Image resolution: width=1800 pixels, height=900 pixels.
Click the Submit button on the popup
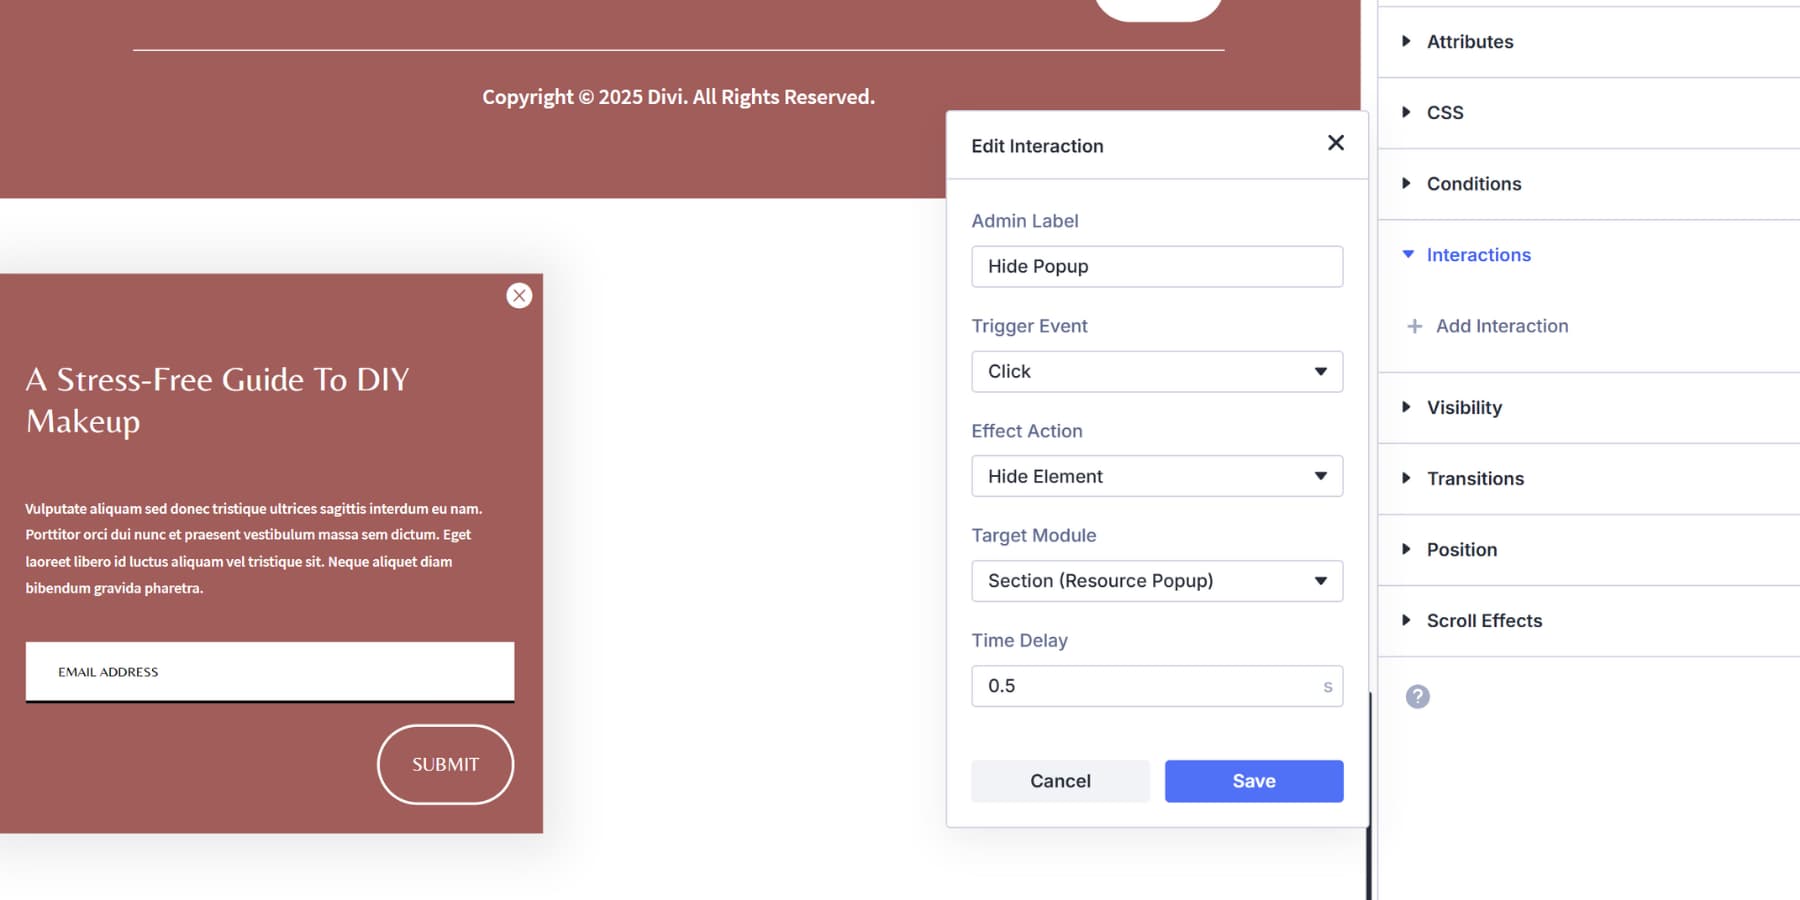tap(444, 763)
